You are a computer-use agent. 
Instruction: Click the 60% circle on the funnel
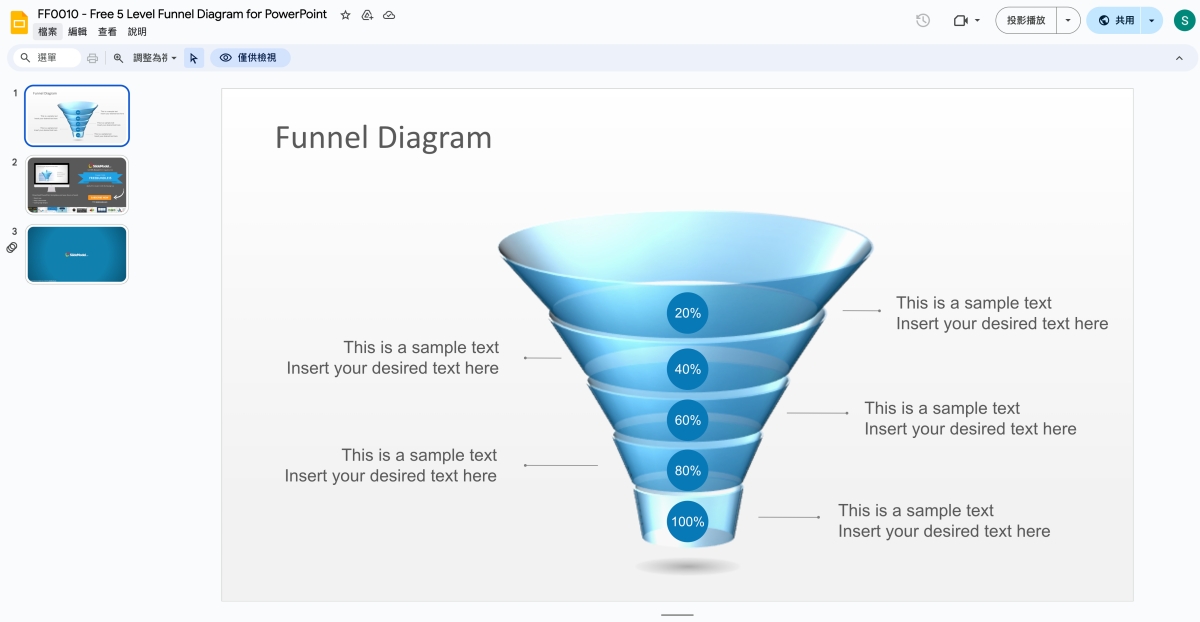[x=688, y=420]
